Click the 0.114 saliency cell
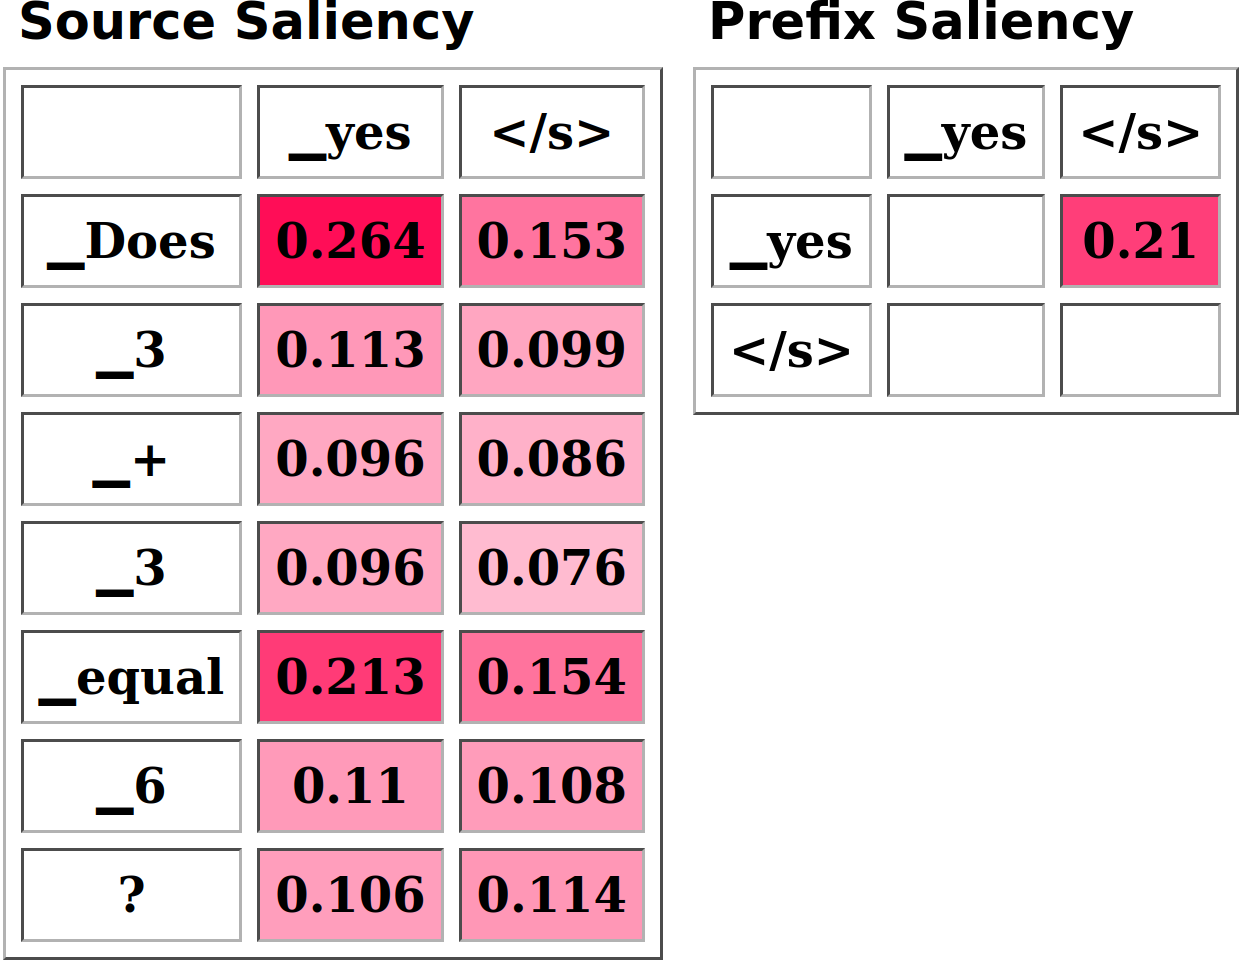The height and width of the screenshot is (963, 1242). coord(551,895)
